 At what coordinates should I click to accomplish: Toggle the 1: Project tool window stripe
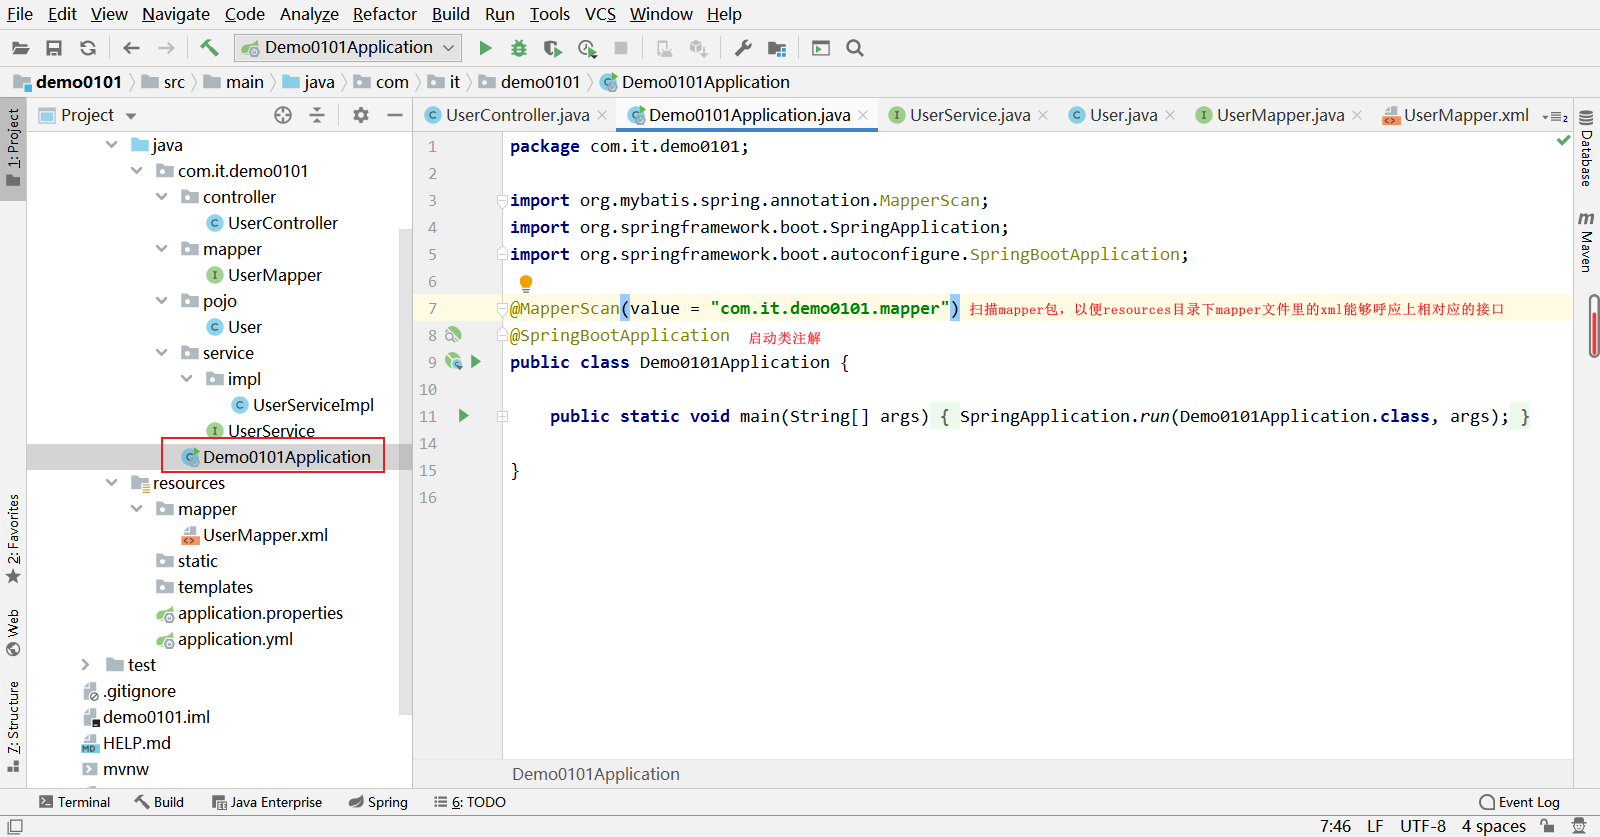click(13, 148)
